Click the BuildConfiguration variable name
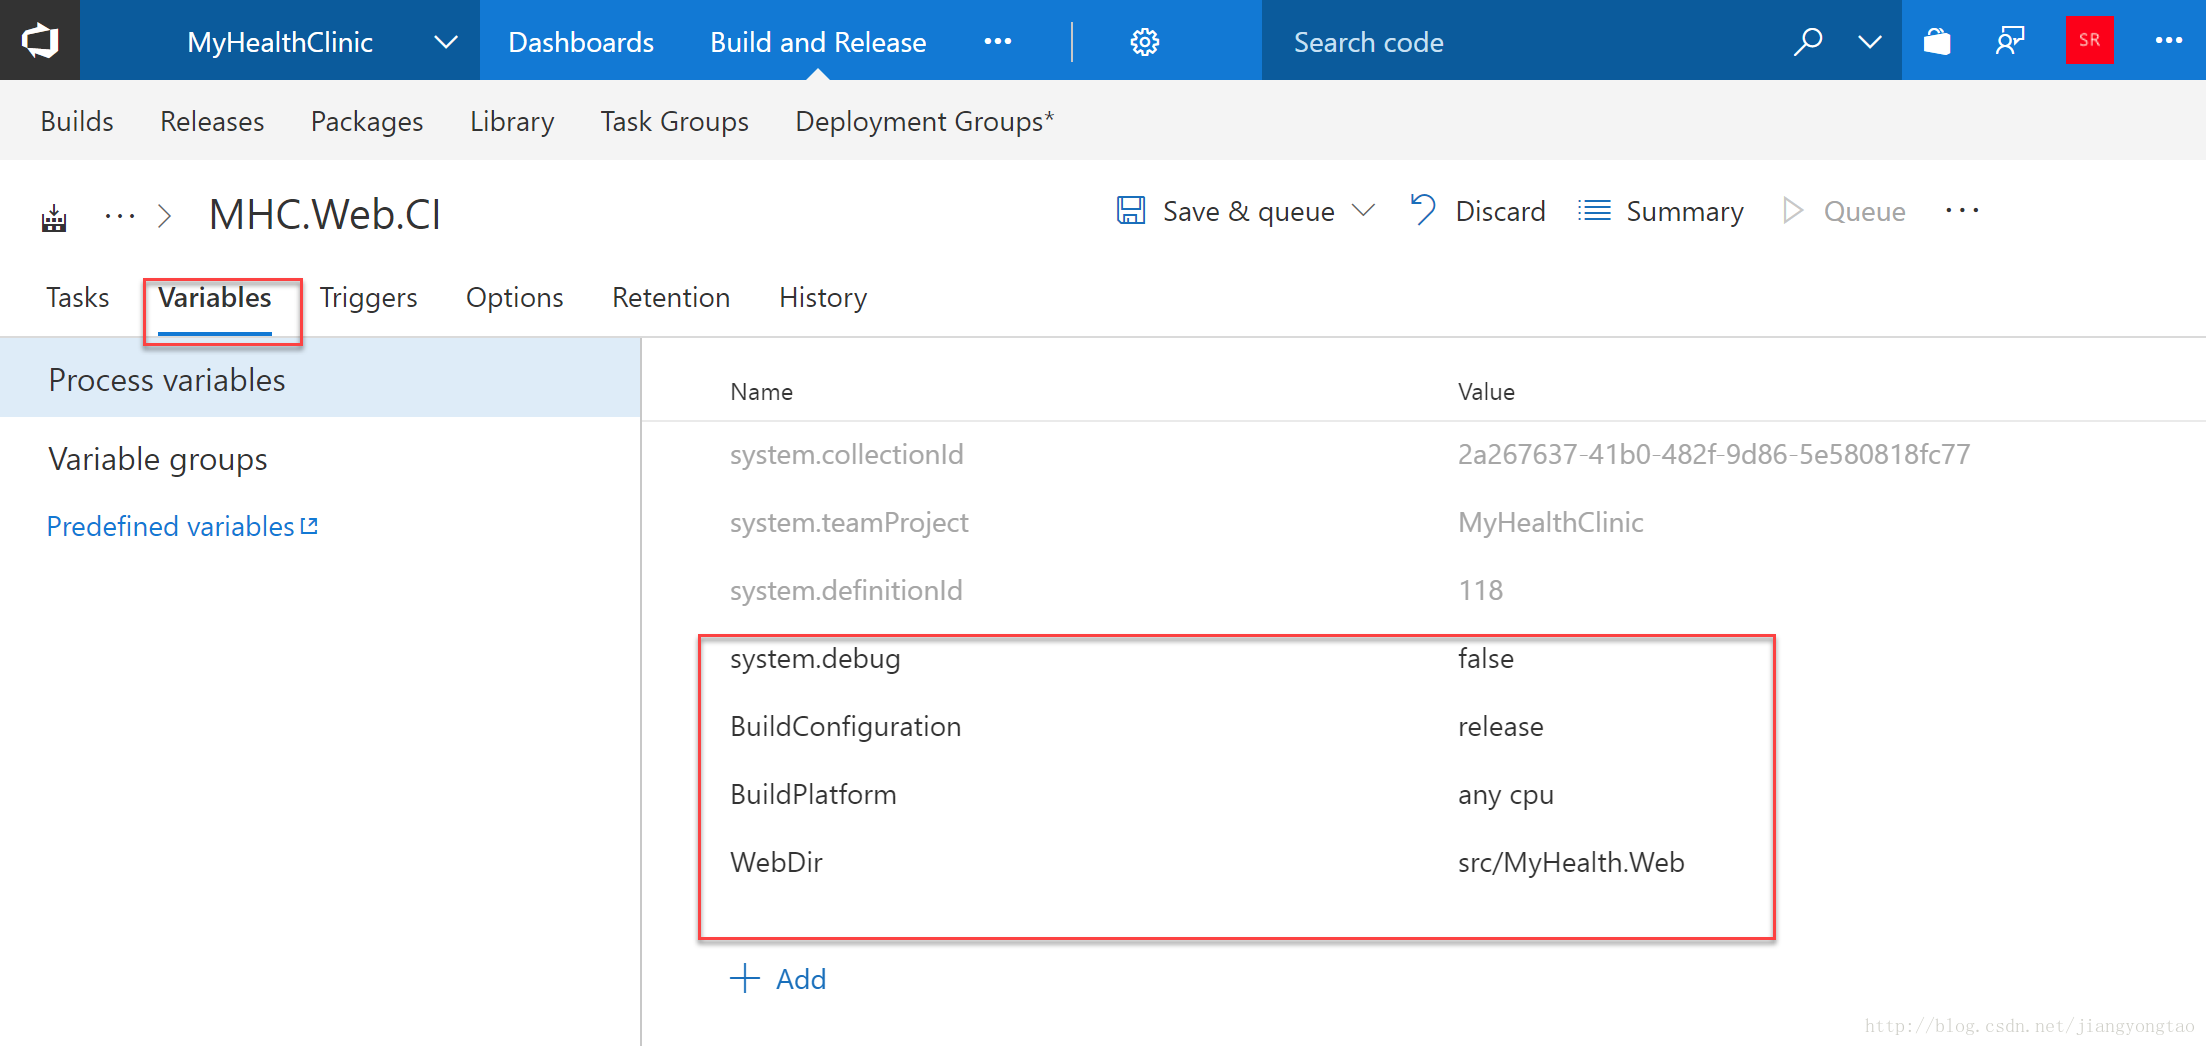Screen dimensions: 2206x1046 click(x=845, y=726)
